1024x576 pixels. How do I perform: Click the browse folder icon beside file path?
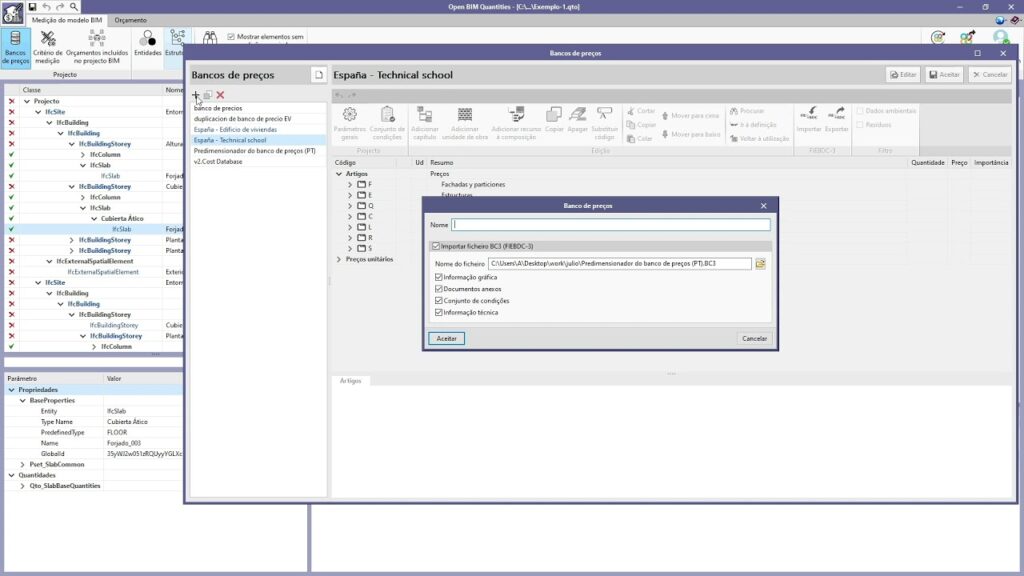(760, 264)
